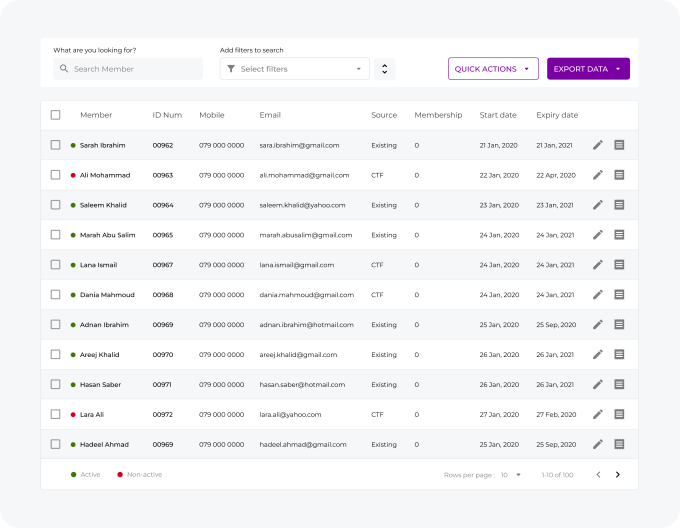
Task: Open details list icon for Hadeel Ahmad
Action: tap(619, 444)
